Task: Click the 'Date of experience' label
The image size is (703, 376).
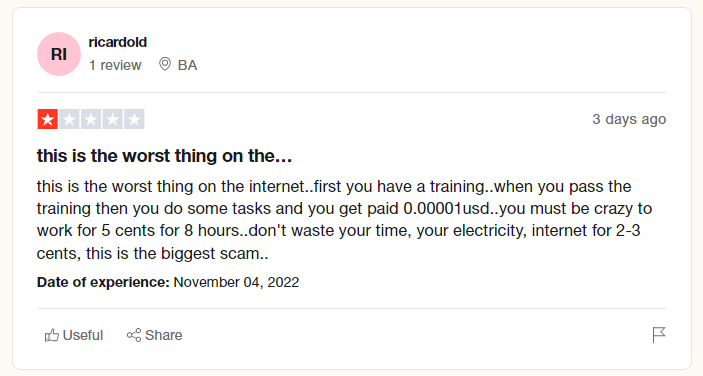Action: [103, 282]
